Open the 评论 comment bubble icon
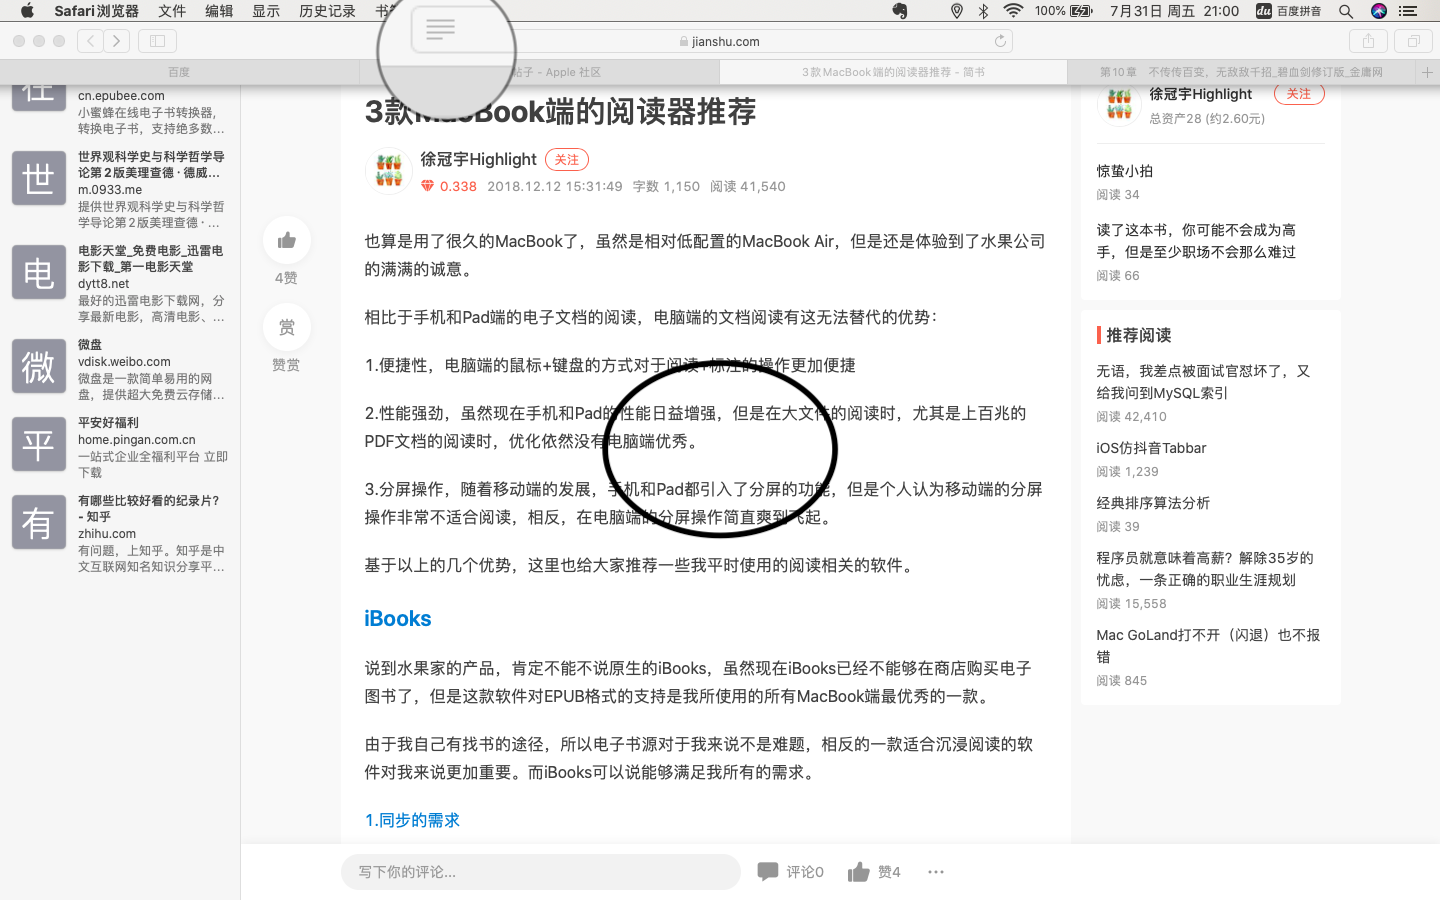The height and width of the screenshot is (900, 1440). pos(768,872)
